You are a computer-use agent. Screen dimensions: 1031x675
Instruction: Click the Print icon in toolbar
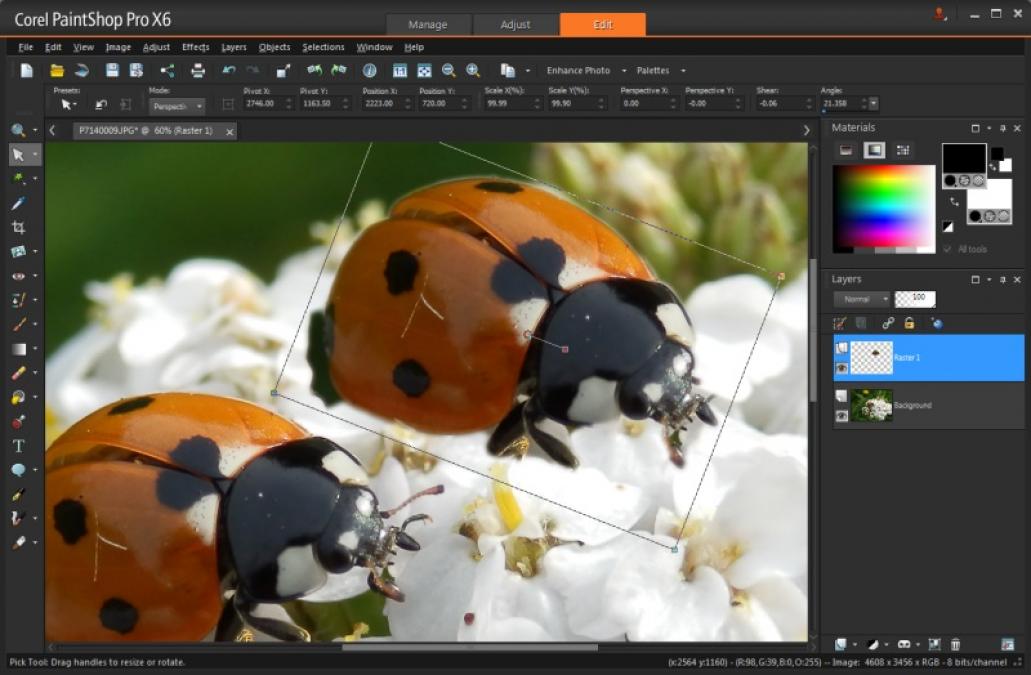198,70
